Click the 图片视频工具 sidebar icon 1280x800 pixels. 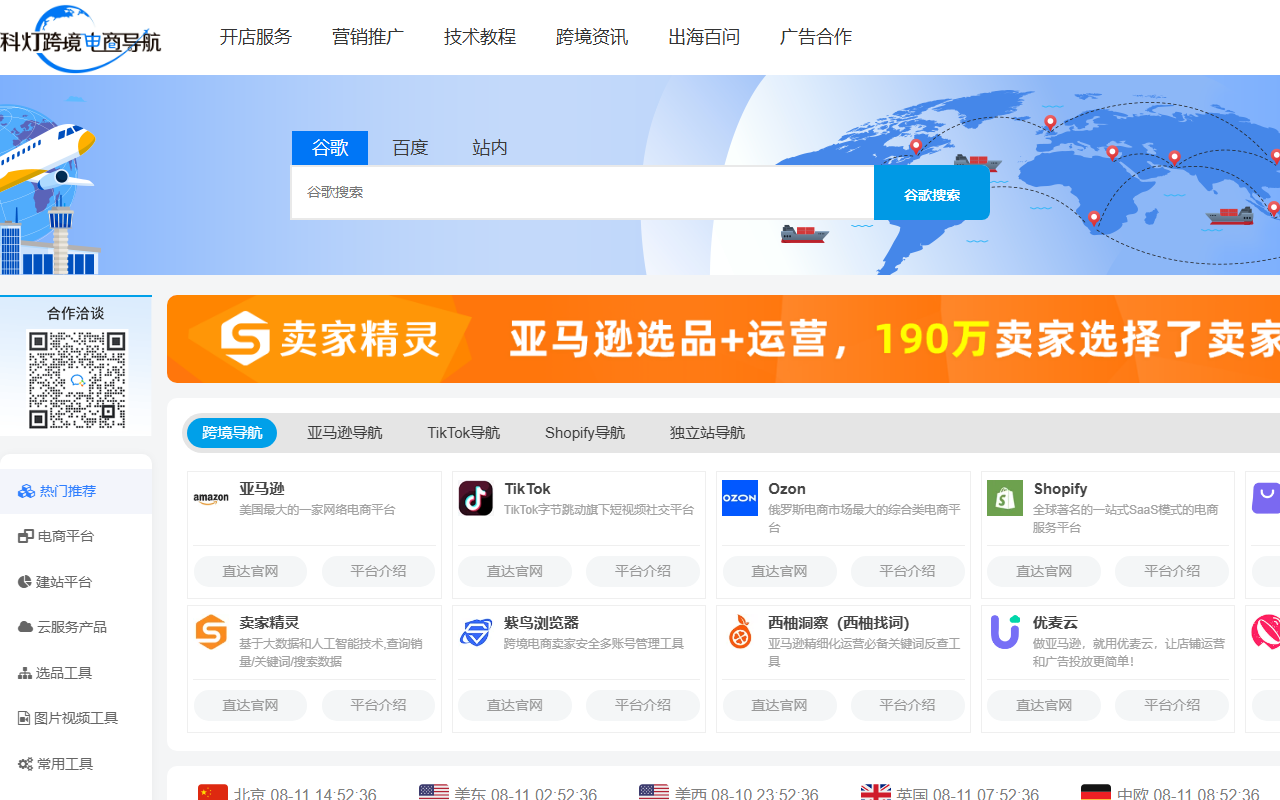click(25, 718)
